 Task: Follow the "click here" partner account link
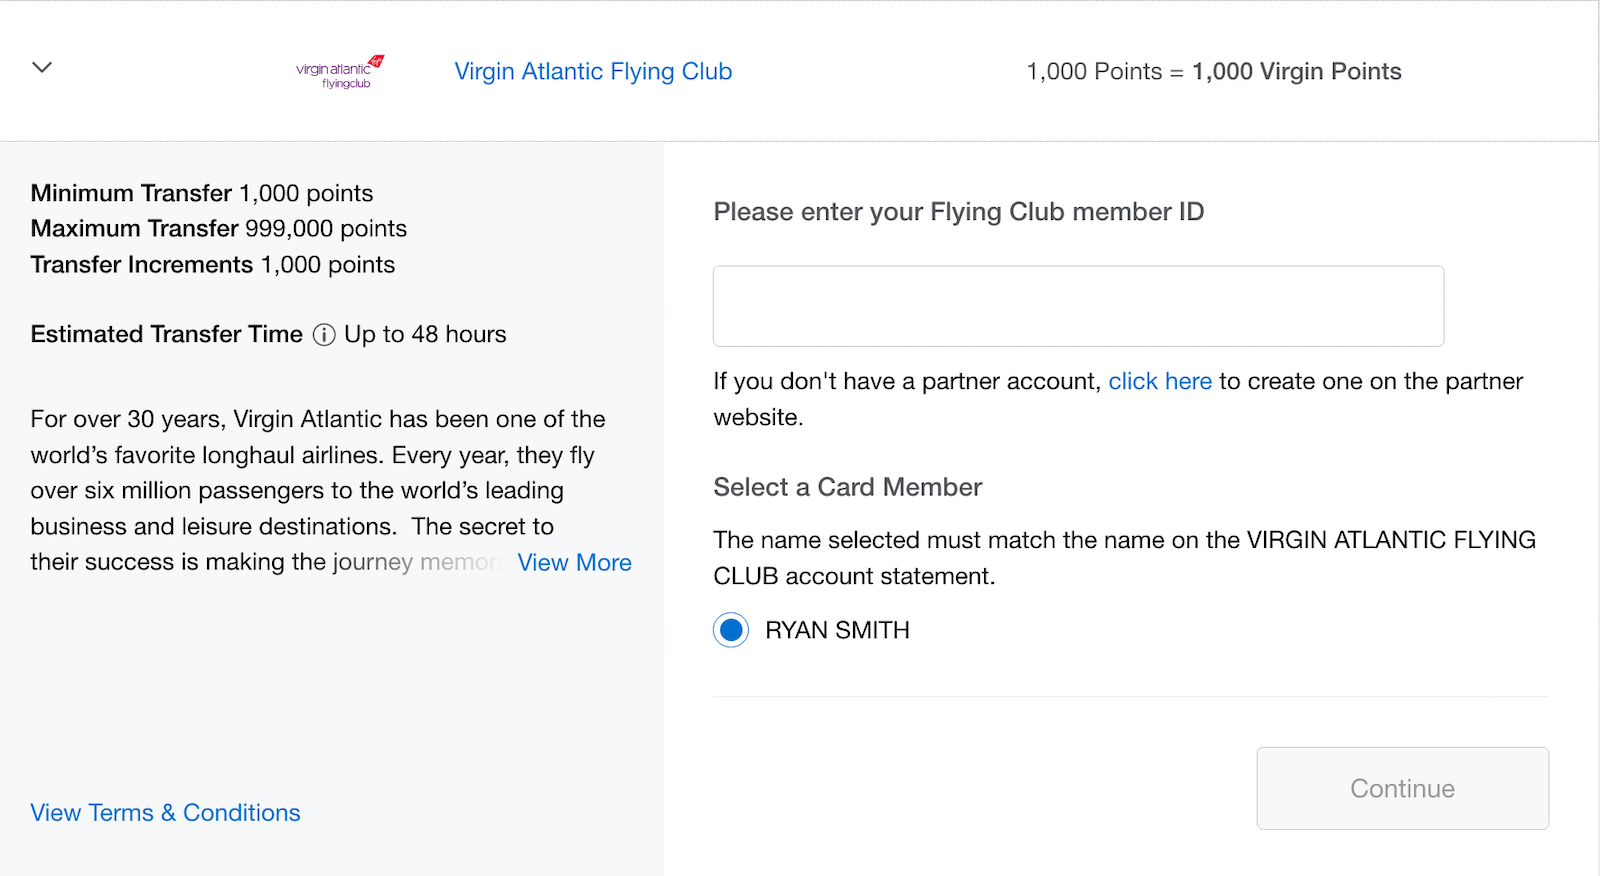click(1160, 381)
